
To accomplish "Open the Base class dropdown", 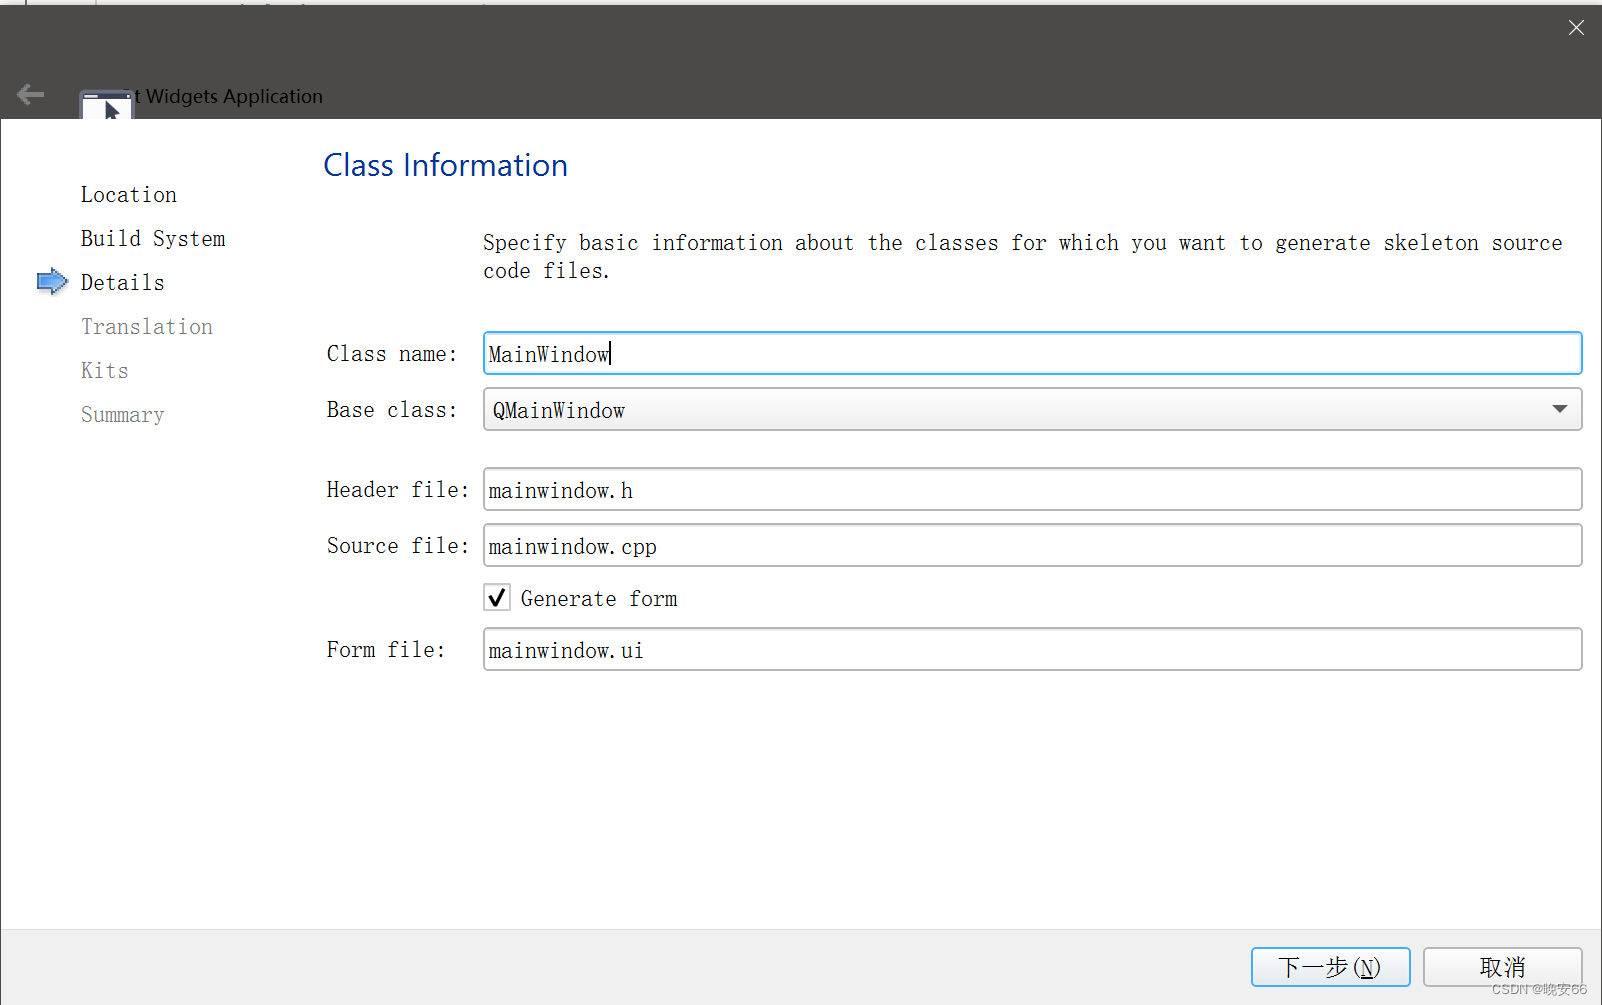I will [x=1032, y=409].
